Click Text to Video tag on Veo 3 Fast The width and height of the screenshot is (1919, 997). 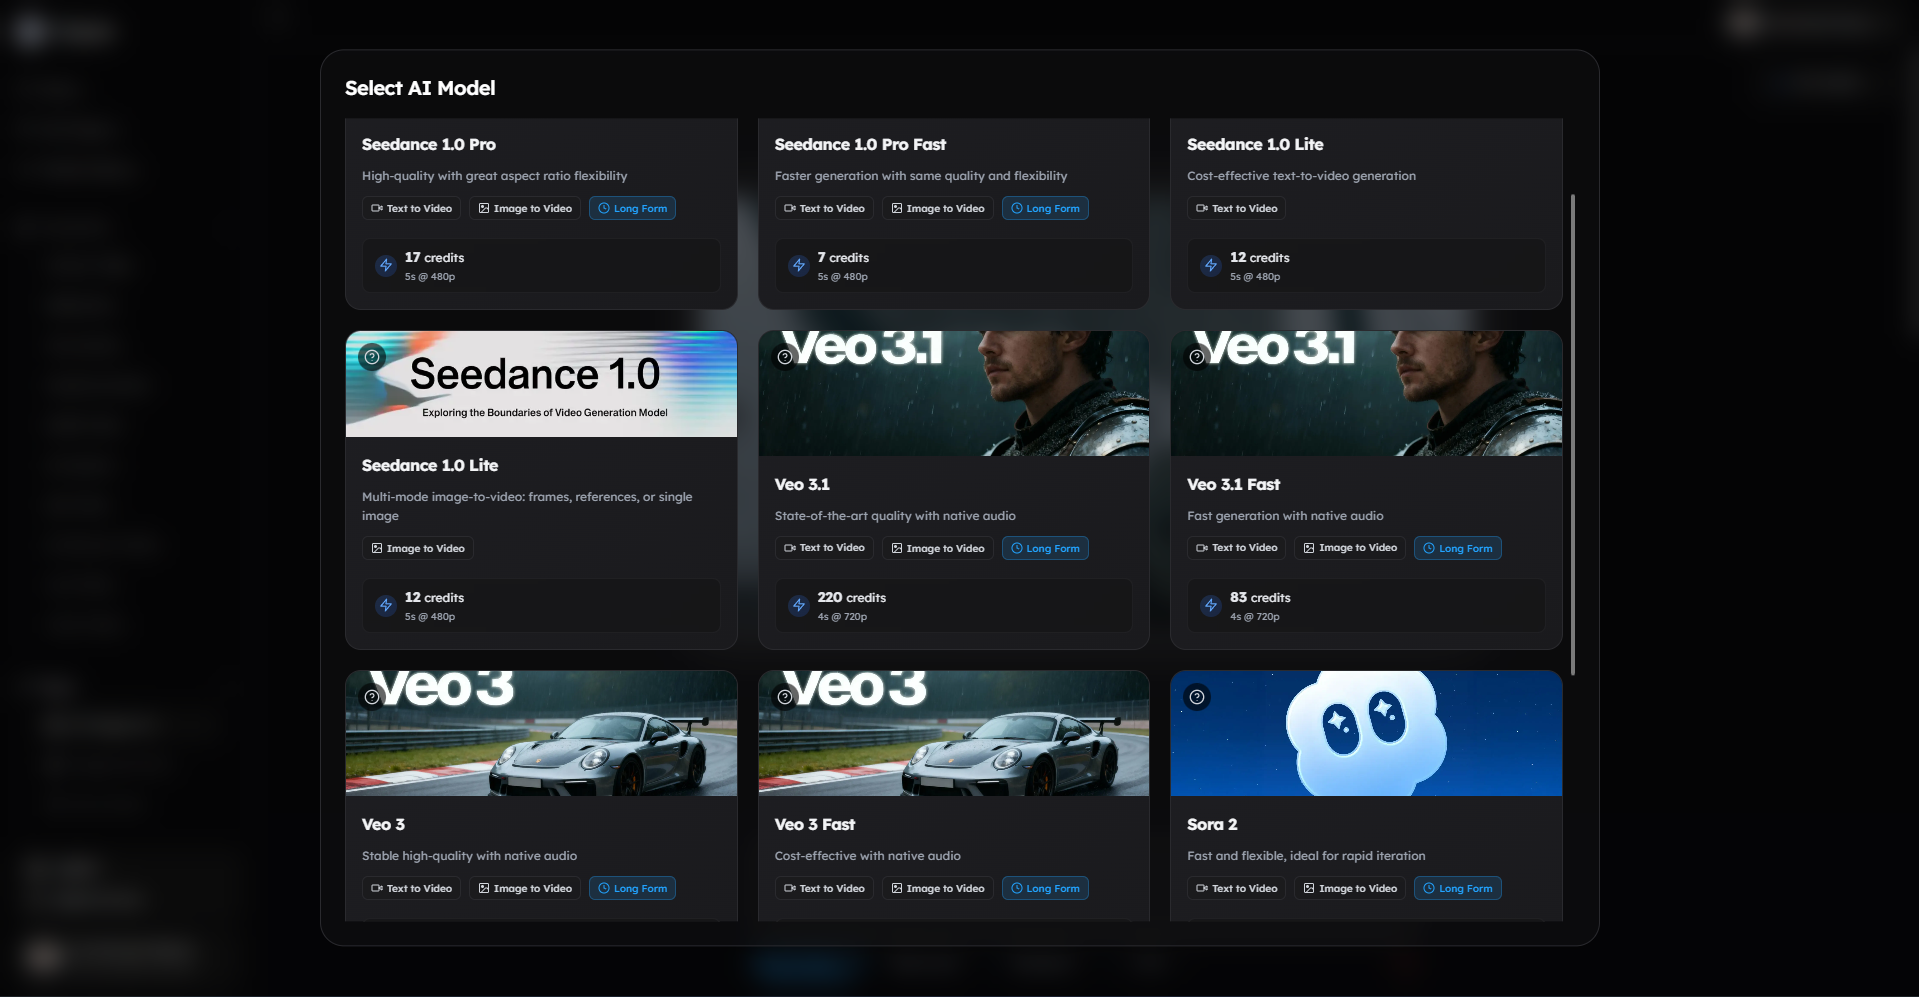pyautogui.click(x=824, y=888)
